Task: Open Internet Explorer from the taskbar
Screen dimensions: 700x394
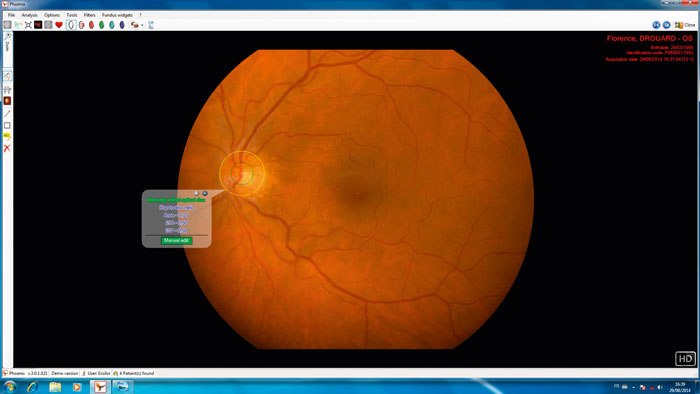Action: 33,386
